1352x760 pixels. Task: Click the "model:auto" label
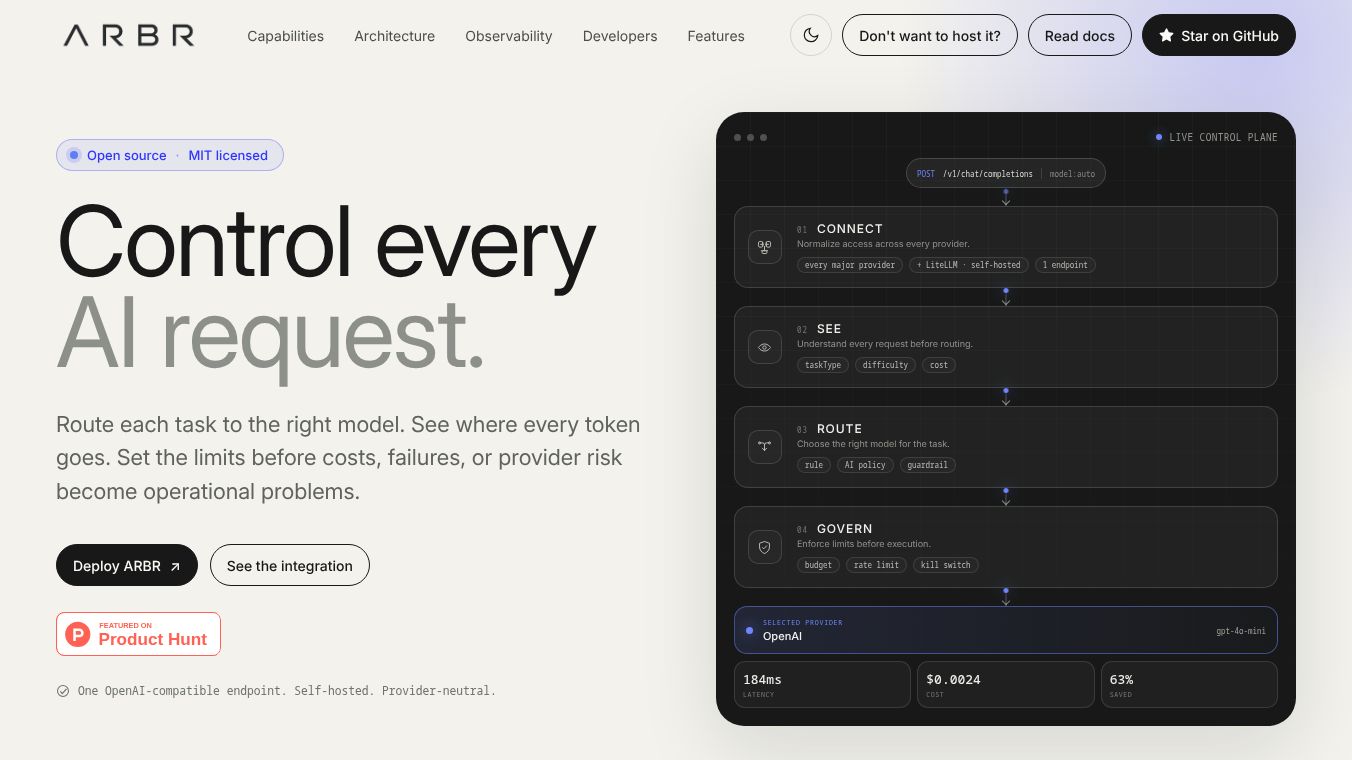(1072, 174)
